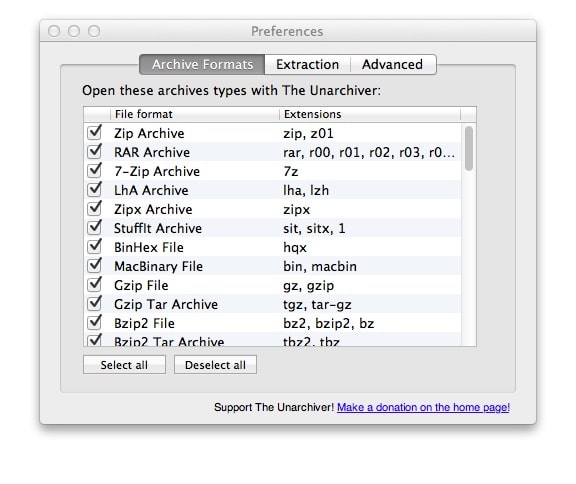The width and height of the screenshot is (576, 484).
Task: Uncheck the BinHex File checkbox
Action: point(94,247)
